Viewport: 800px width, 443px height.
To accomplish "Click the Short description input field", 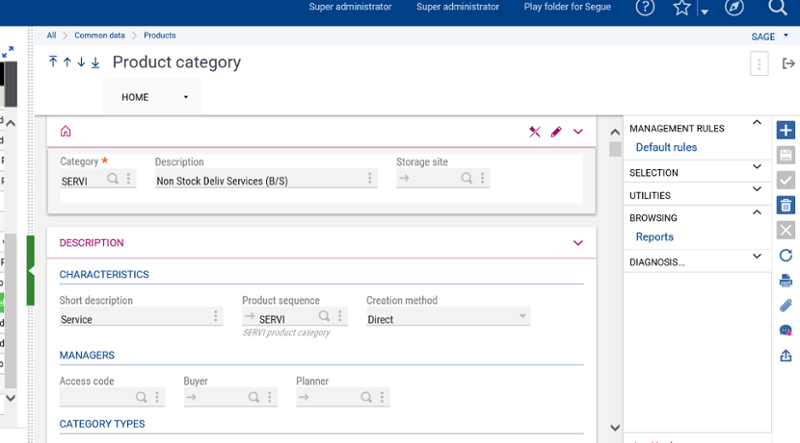I will click(134, 320).
